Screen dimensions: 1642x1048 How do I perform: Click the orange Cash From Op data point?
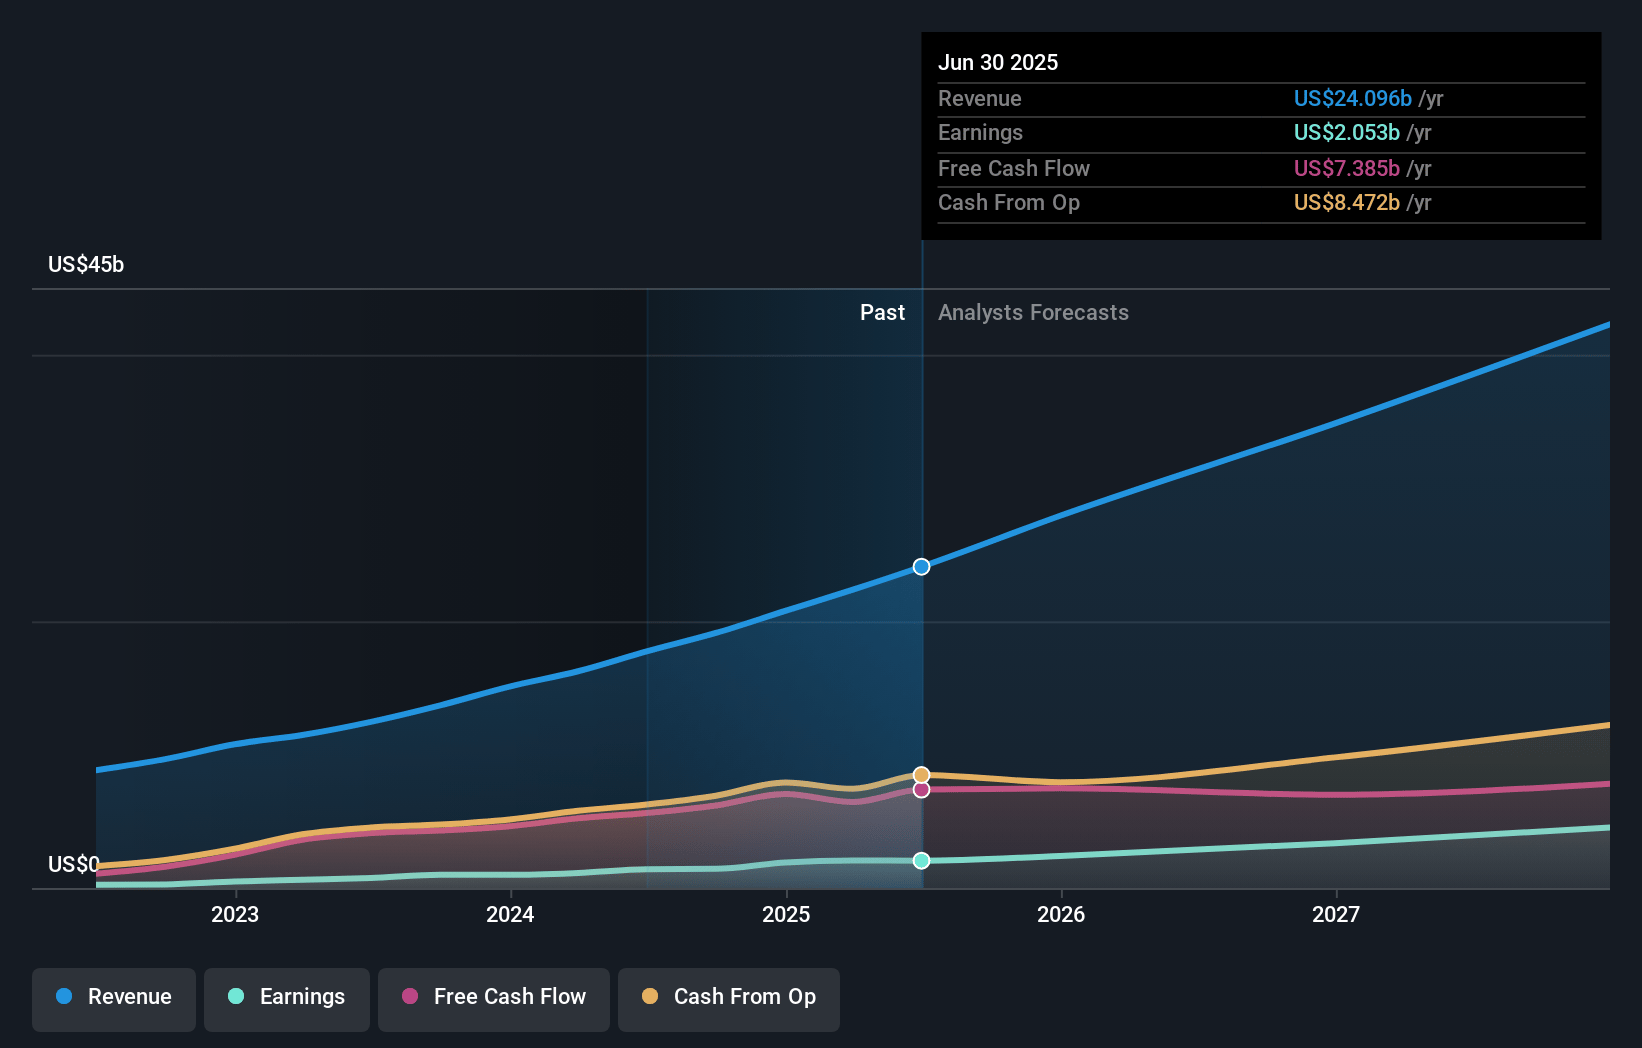pyautogui.click(x=921, y=775)
